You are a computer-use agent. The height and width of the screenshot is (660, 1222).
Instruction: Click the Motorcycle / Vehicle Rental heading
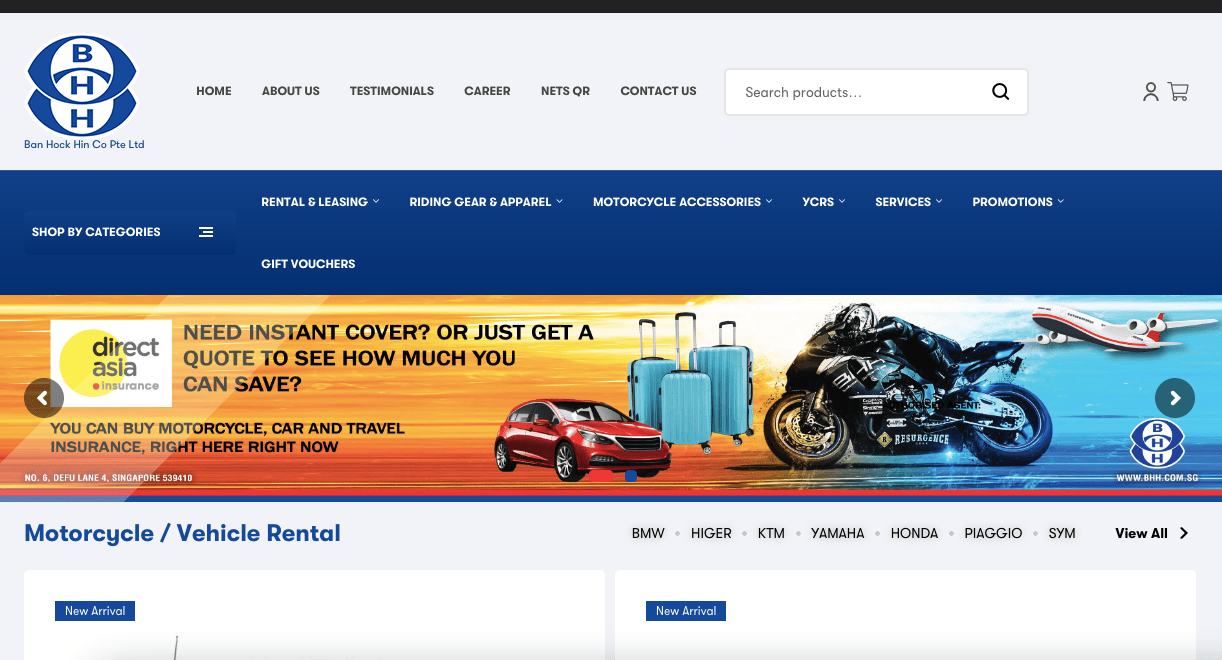182,533
